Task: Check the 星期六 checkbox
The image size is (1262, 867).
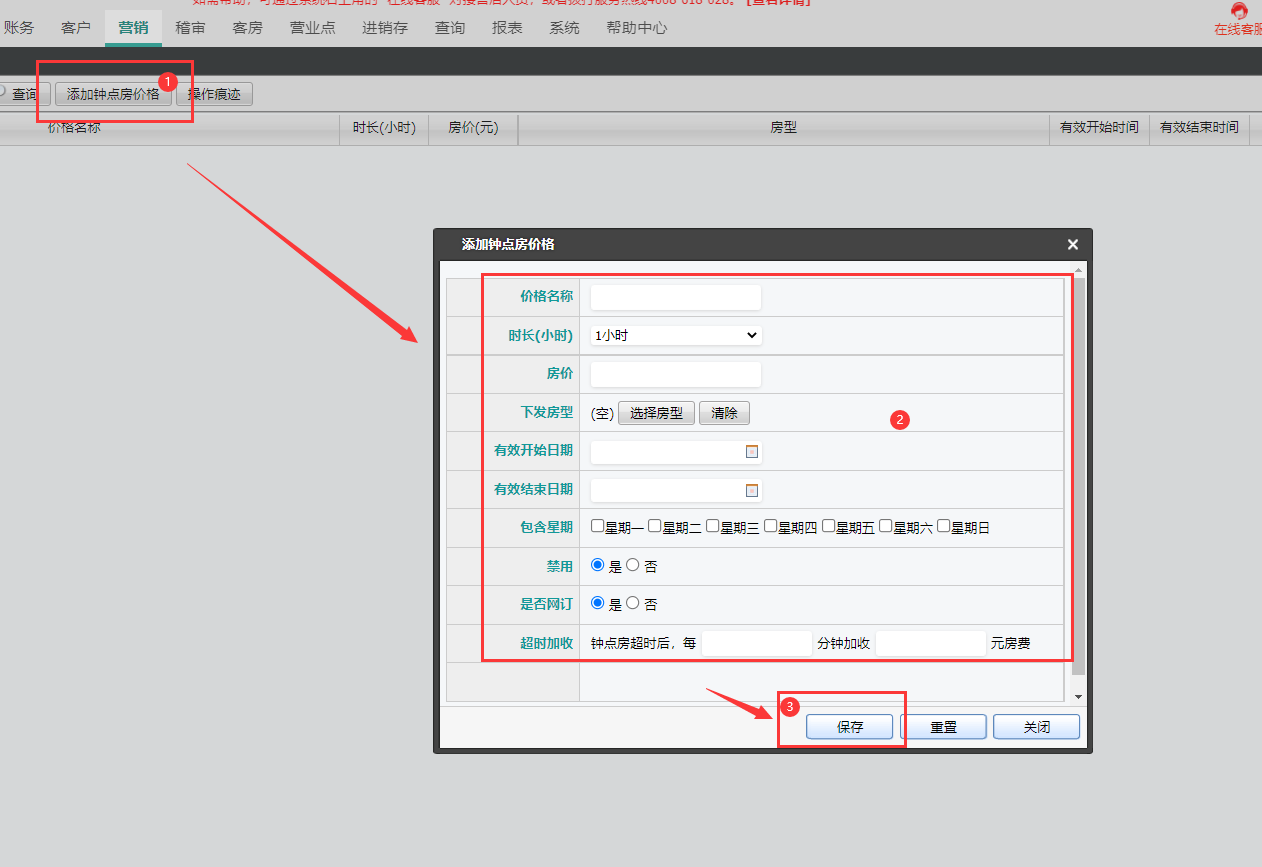Action: click(x=886, y=526)
